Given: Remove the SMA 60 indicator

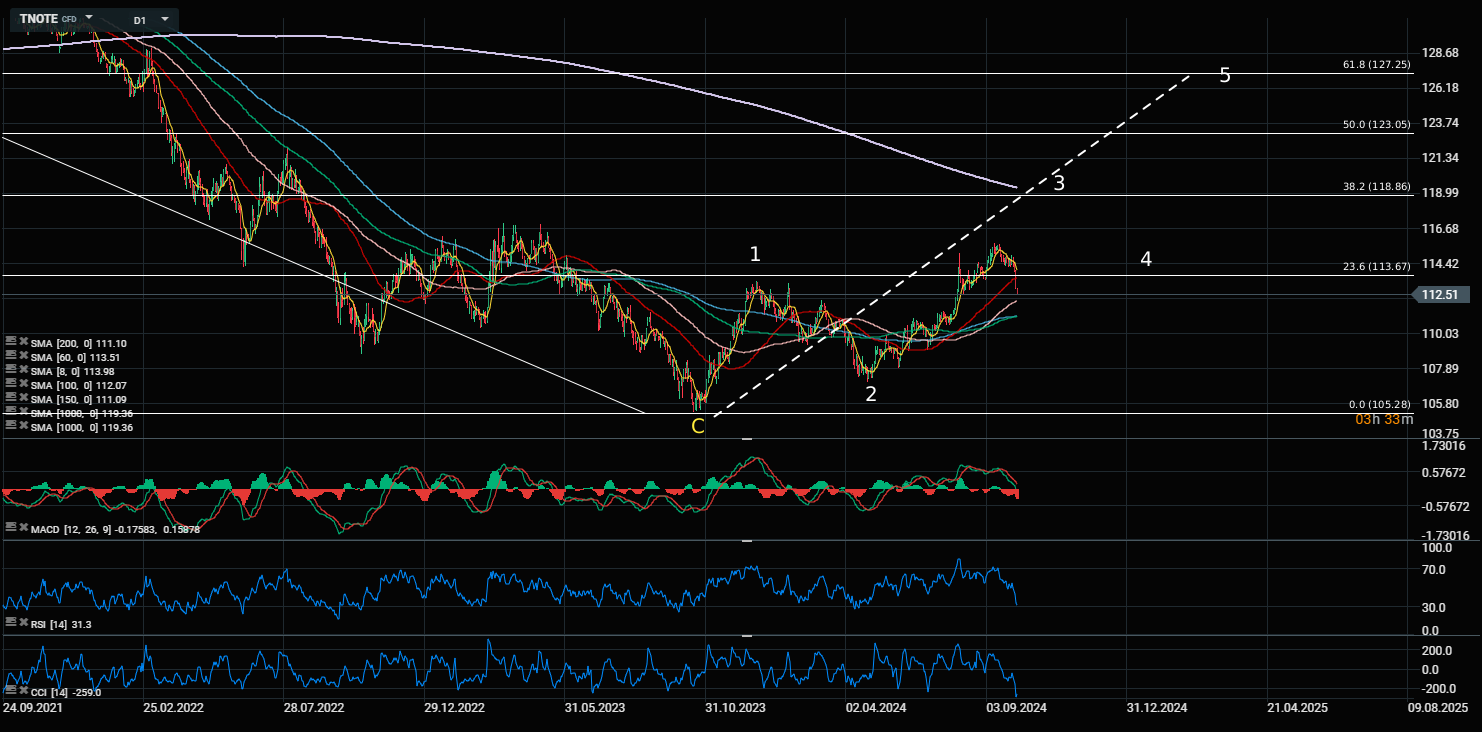Looking at the screenshot, I should (22, 357).
